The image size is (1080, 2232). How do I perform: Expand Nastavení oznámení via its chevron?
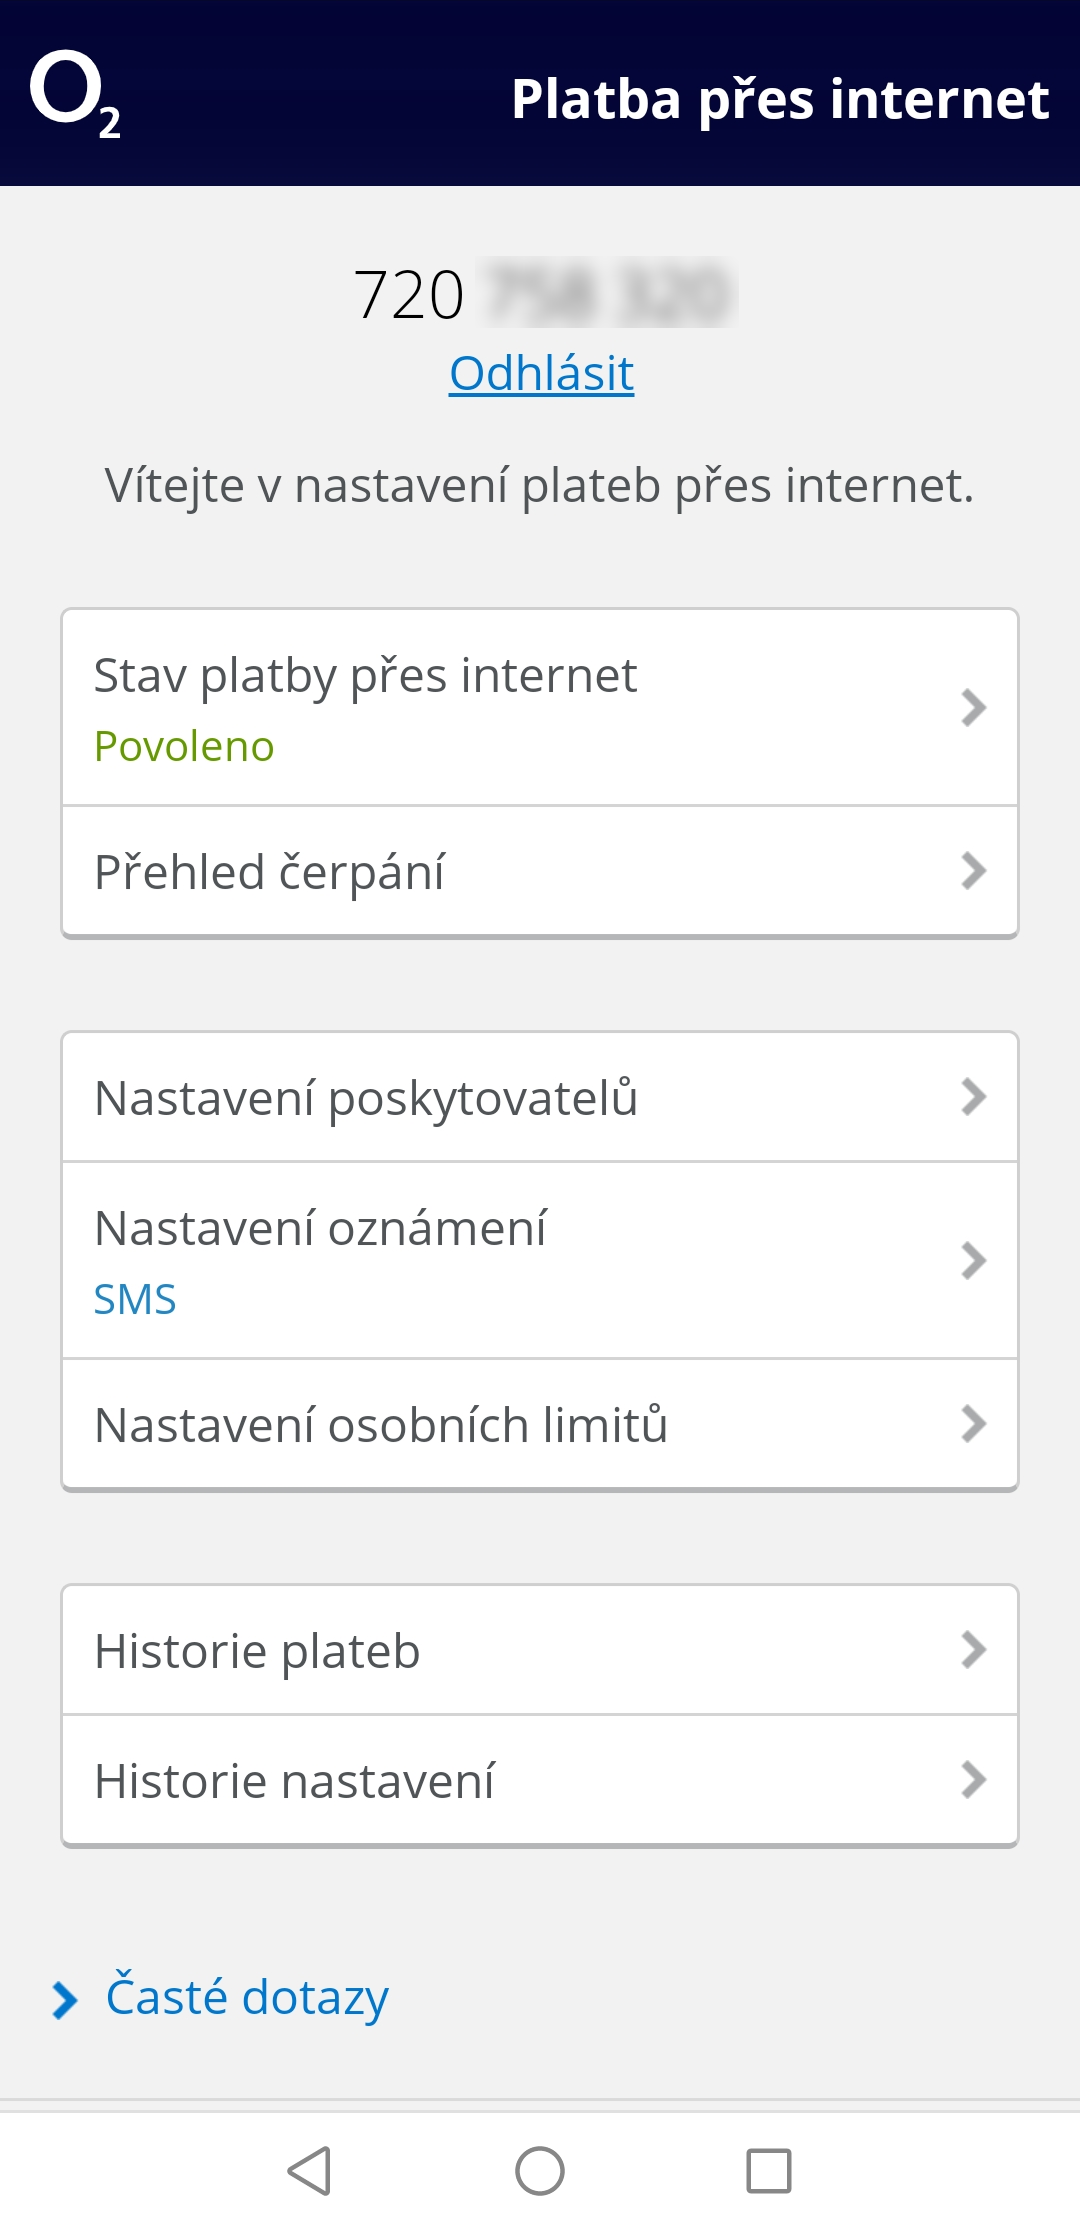pyautogui.click(x=973, y=1260)
